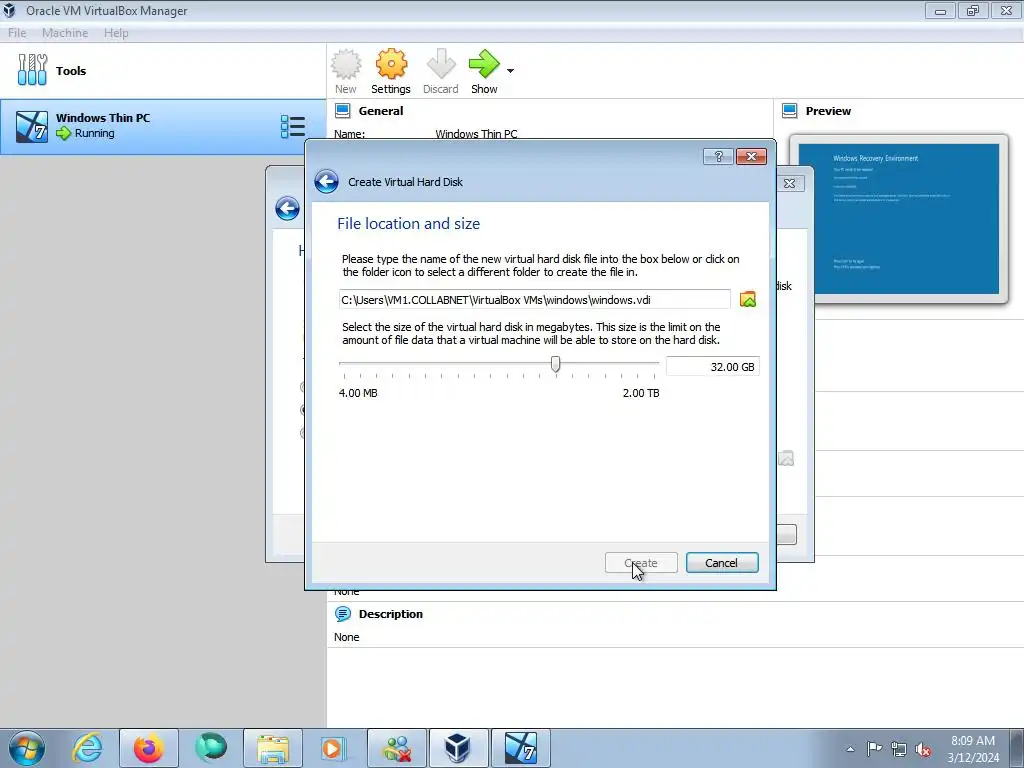Launch Firefox from taskbar
The width and height of the screenshot is (1024, 768).
click(149, 748)
